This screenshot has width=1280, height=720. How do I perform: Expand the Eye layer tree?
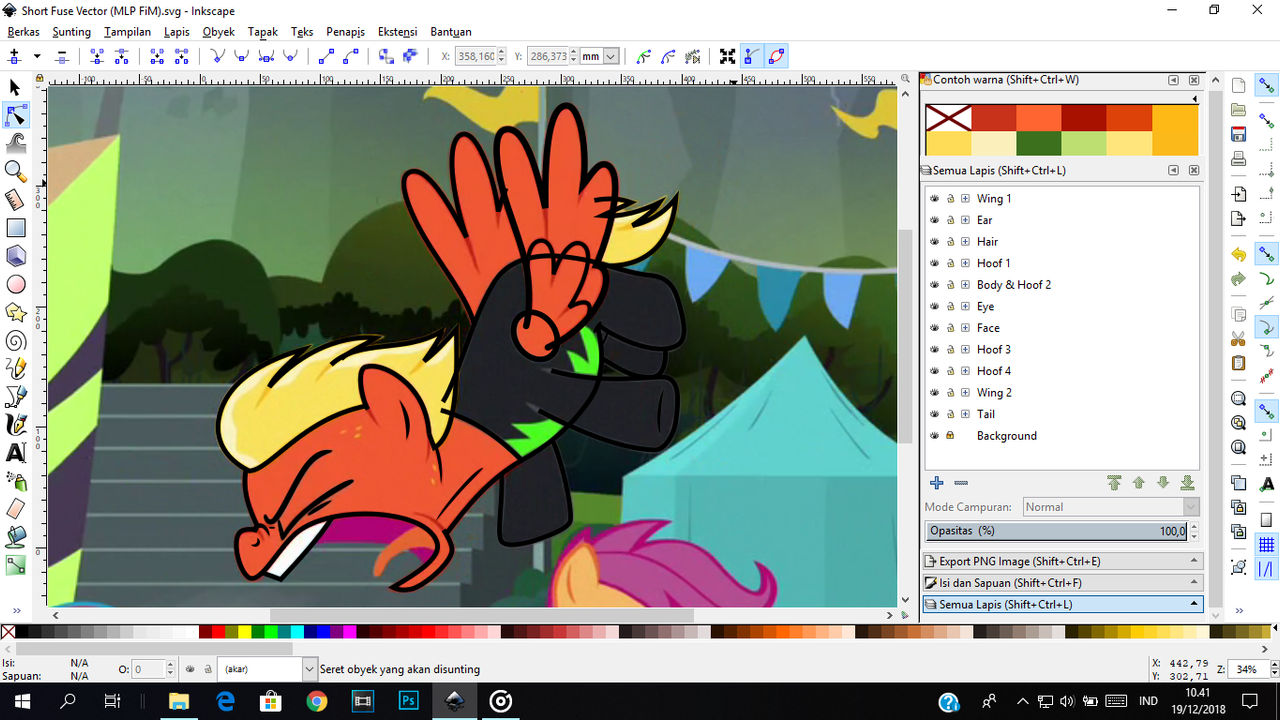(965, 306)
